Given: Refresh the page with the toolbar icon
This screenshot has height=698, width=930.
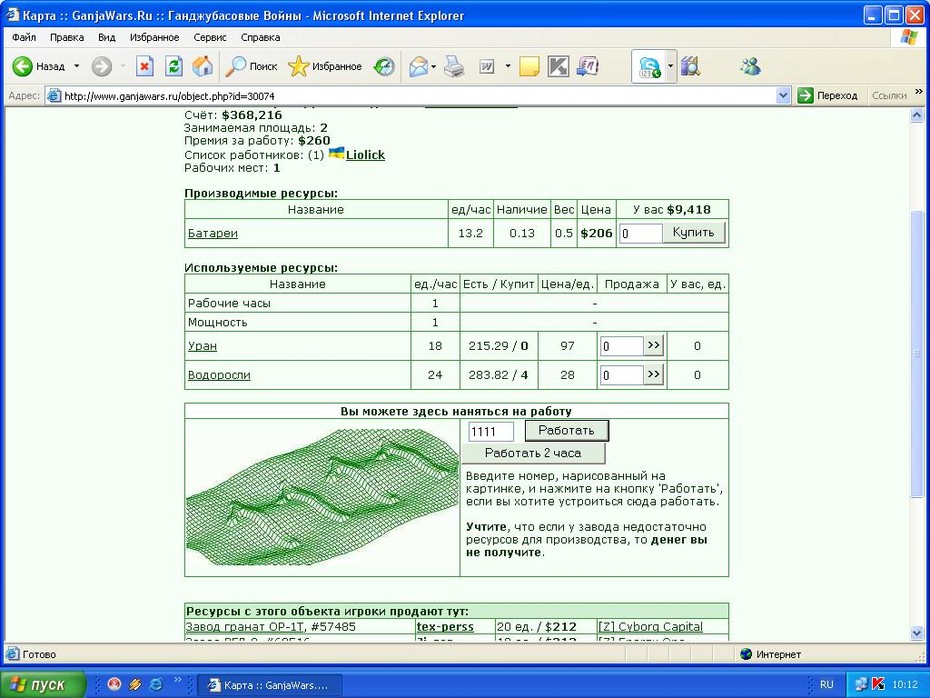Looking at the screenshot, I should click(173, 66).
